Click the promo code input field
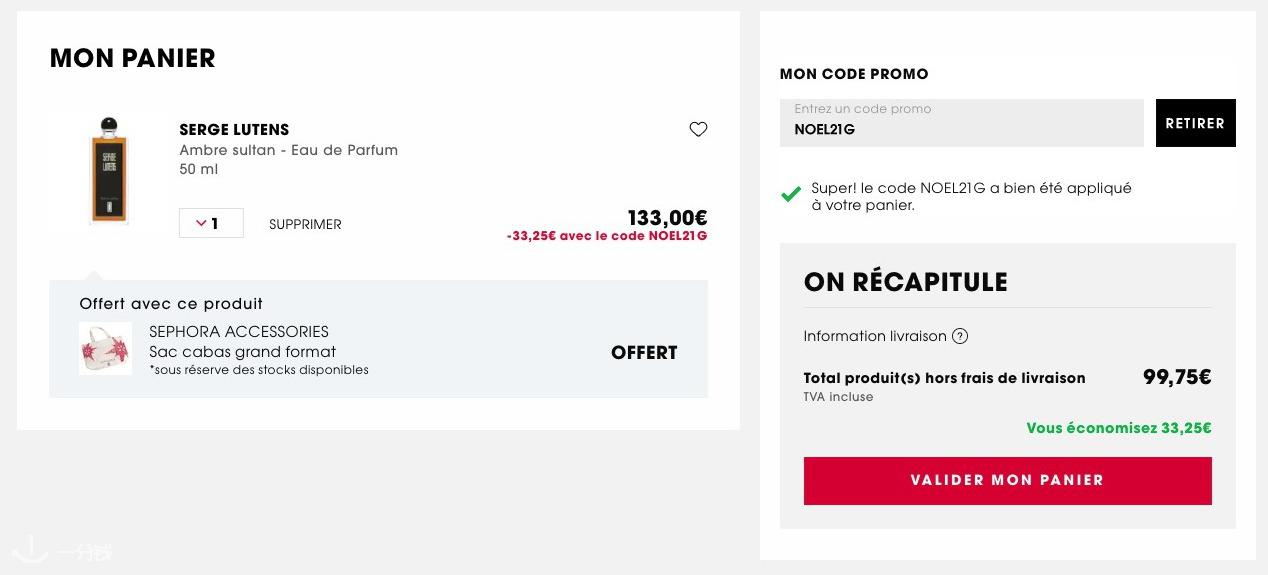The width and height of the screenshot is (1268, 575). coord(961,123)
